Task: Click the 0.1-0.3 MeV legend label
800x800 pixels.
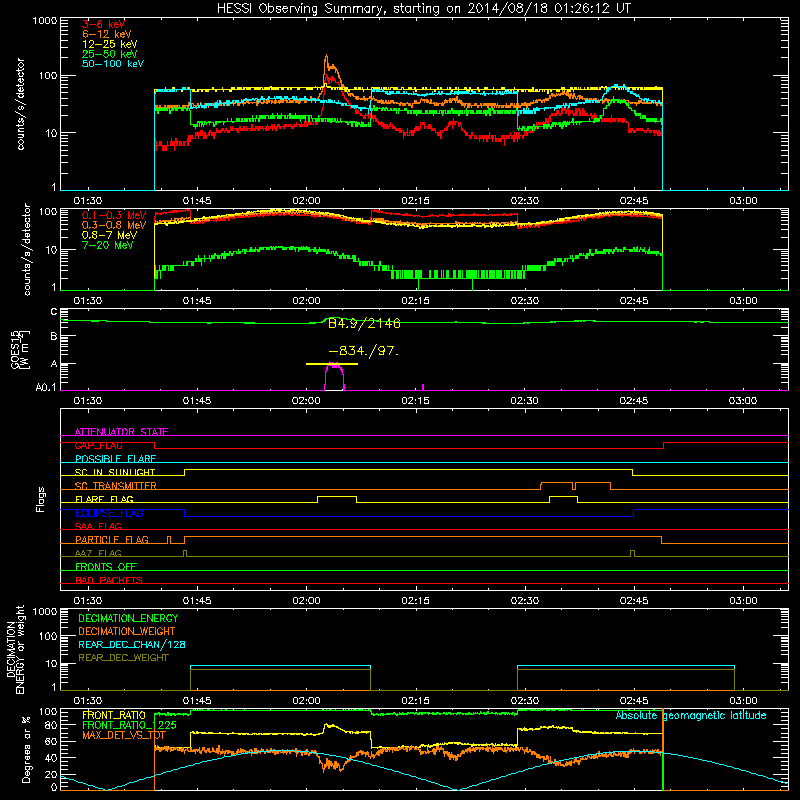Action: (114, 215)
